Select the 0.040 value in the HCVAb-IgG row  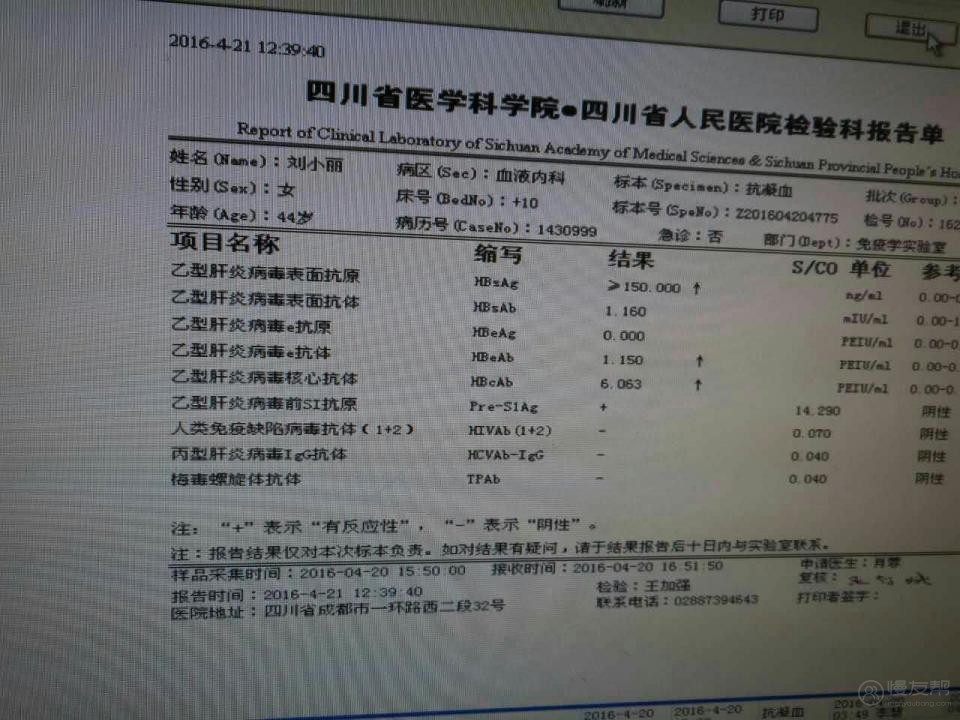point(809,456)
